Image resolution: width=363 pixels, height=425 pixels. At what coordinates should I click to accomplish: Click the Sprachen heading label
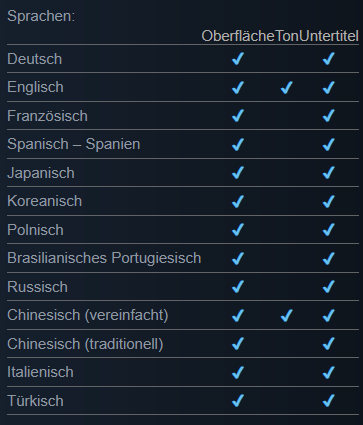click(x=41, y=16)
